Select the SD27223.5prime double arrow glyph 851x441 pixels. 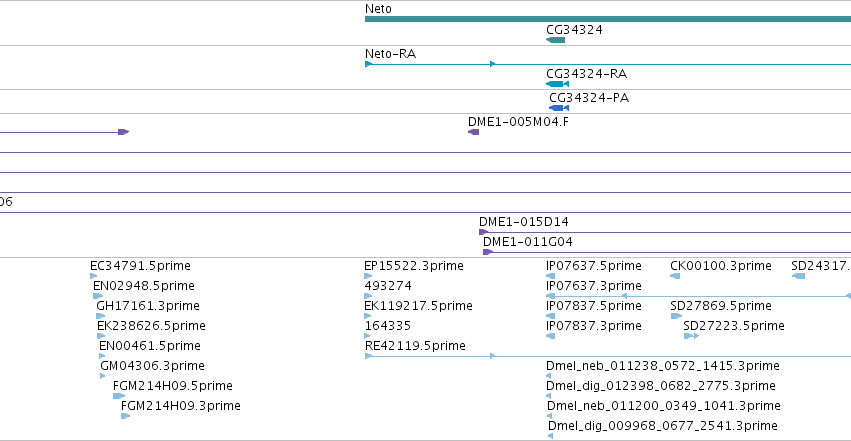691,336
